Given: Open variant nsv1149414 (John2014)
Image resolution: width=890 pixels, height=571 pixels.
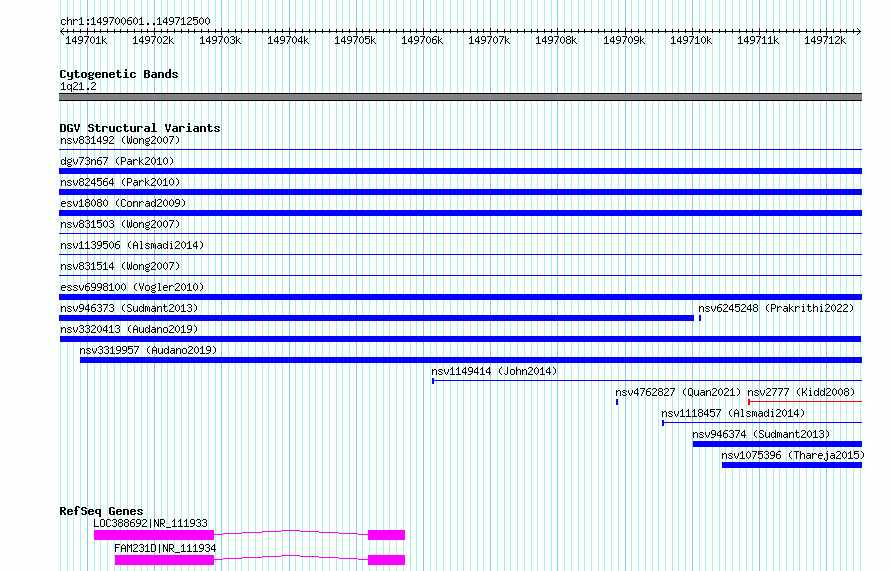Looking at the screenshot, I should point(494,371).
